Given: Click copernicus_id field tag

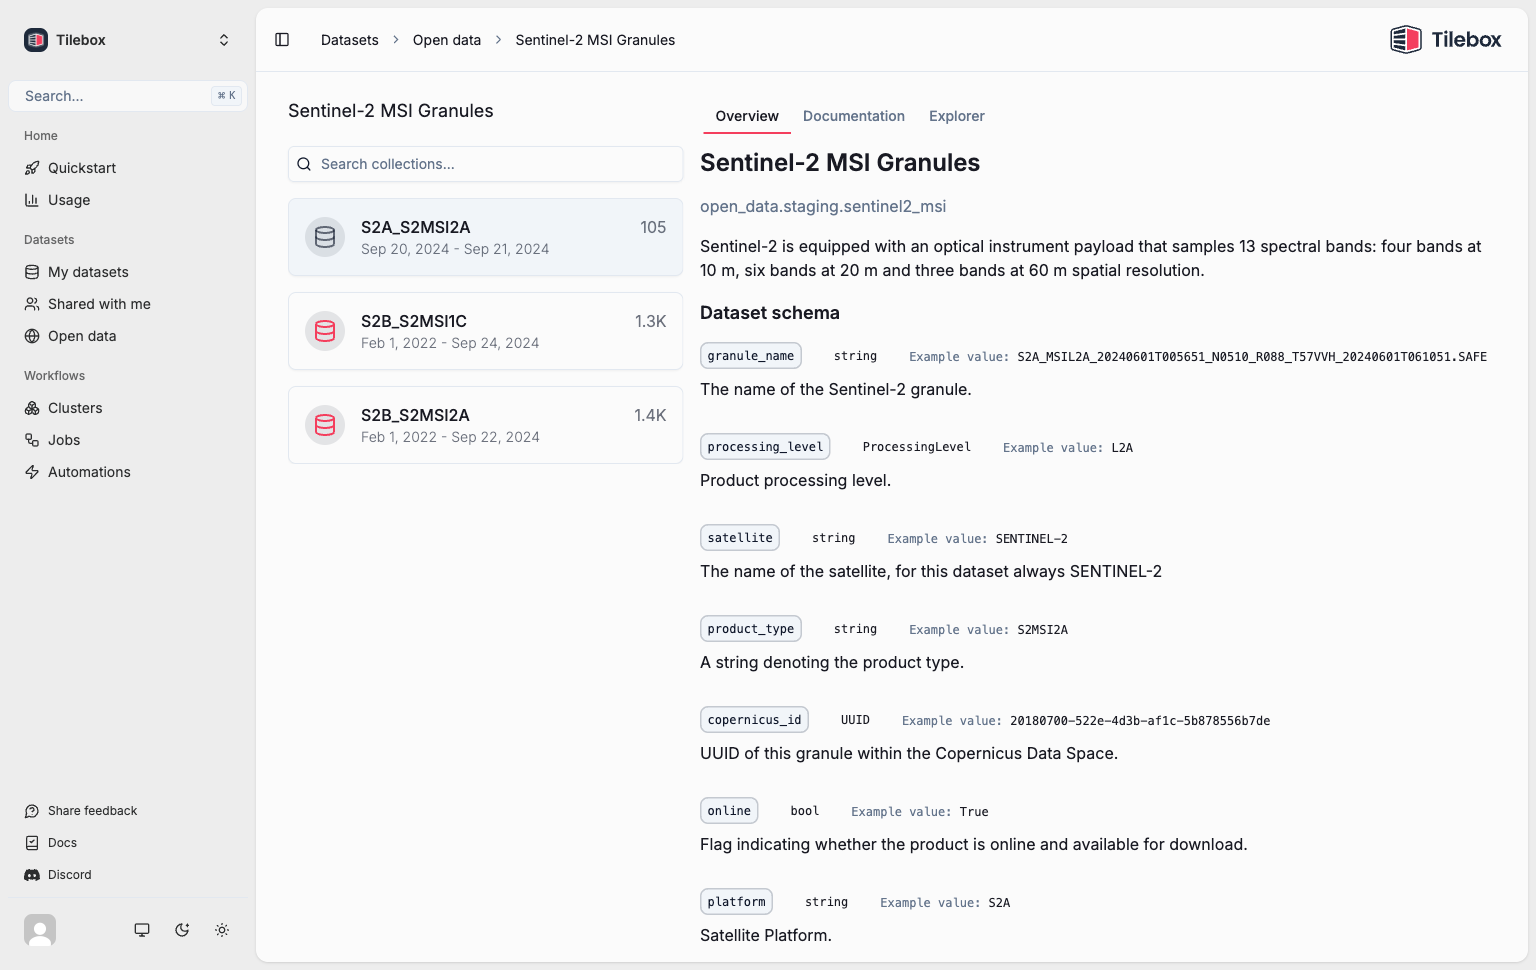Looking at the screenshot, I should [754, 720].
